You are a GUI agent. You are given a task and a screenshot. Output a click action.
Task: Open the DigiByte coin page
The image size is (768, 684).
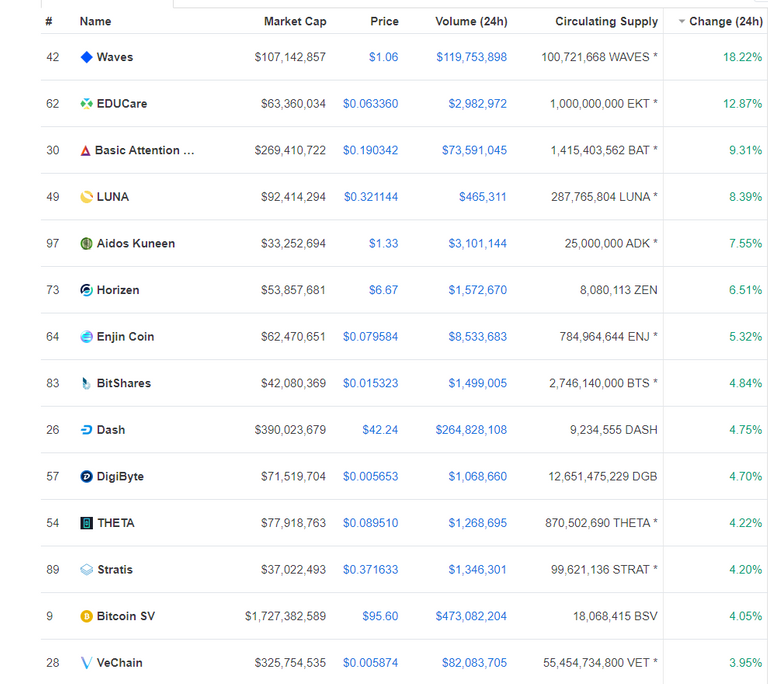point(120,476)
